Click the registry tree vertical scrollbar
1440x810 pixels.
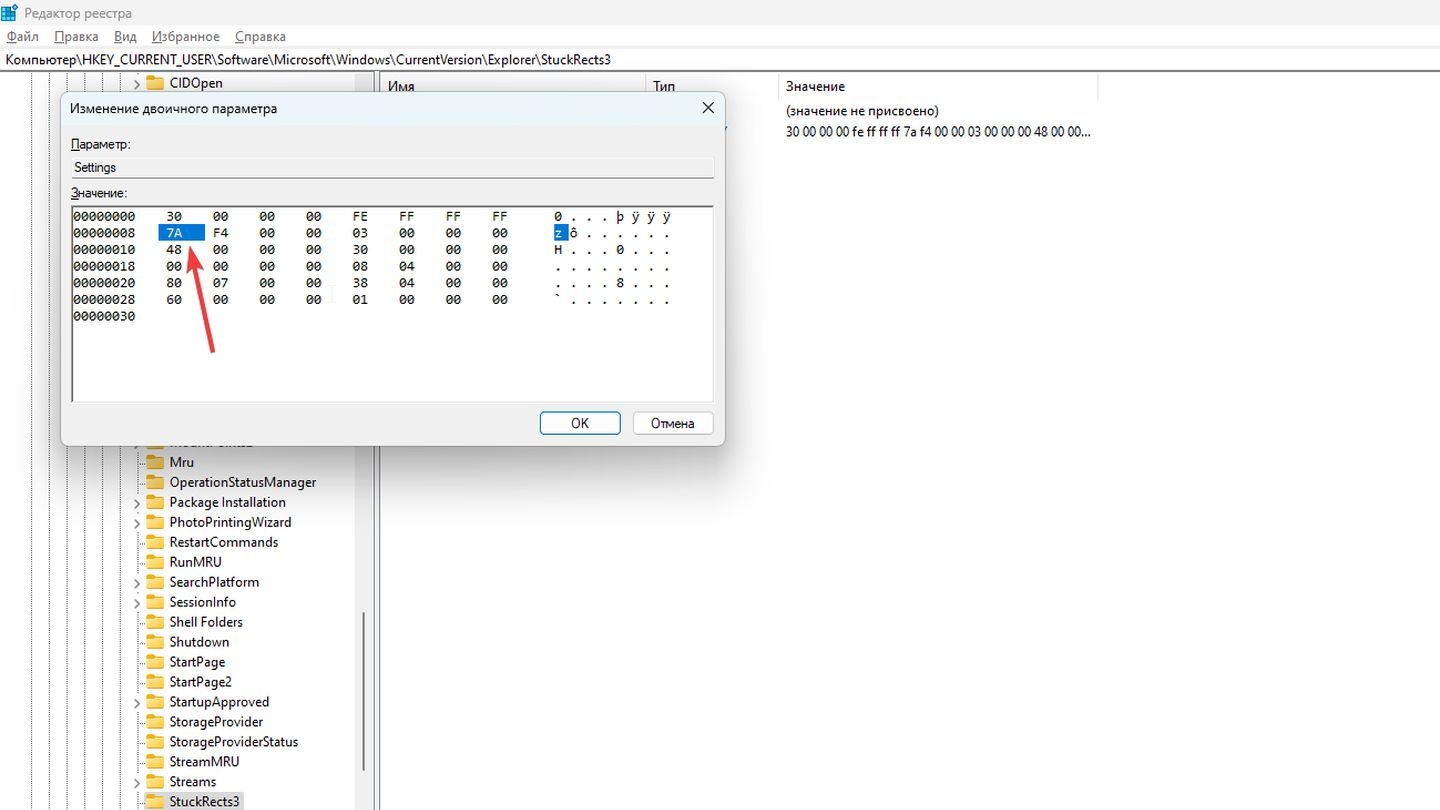(363, 692)
